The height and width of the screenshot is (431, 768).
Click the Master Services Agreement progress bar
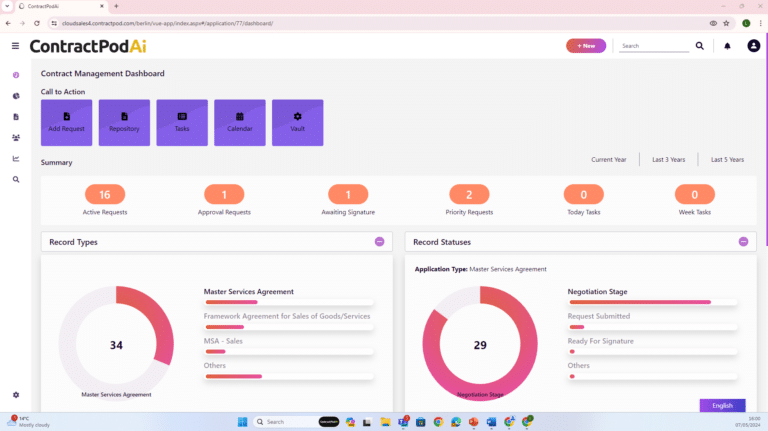tap(289, 302)
